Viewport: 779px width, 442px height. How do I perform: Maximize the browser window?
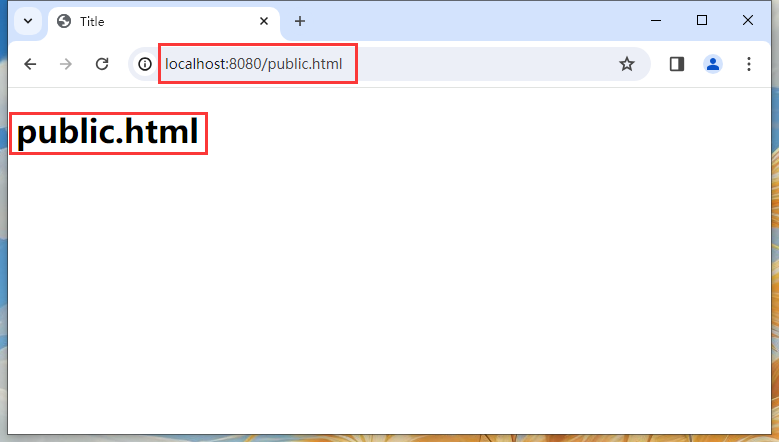coord(701,20)
